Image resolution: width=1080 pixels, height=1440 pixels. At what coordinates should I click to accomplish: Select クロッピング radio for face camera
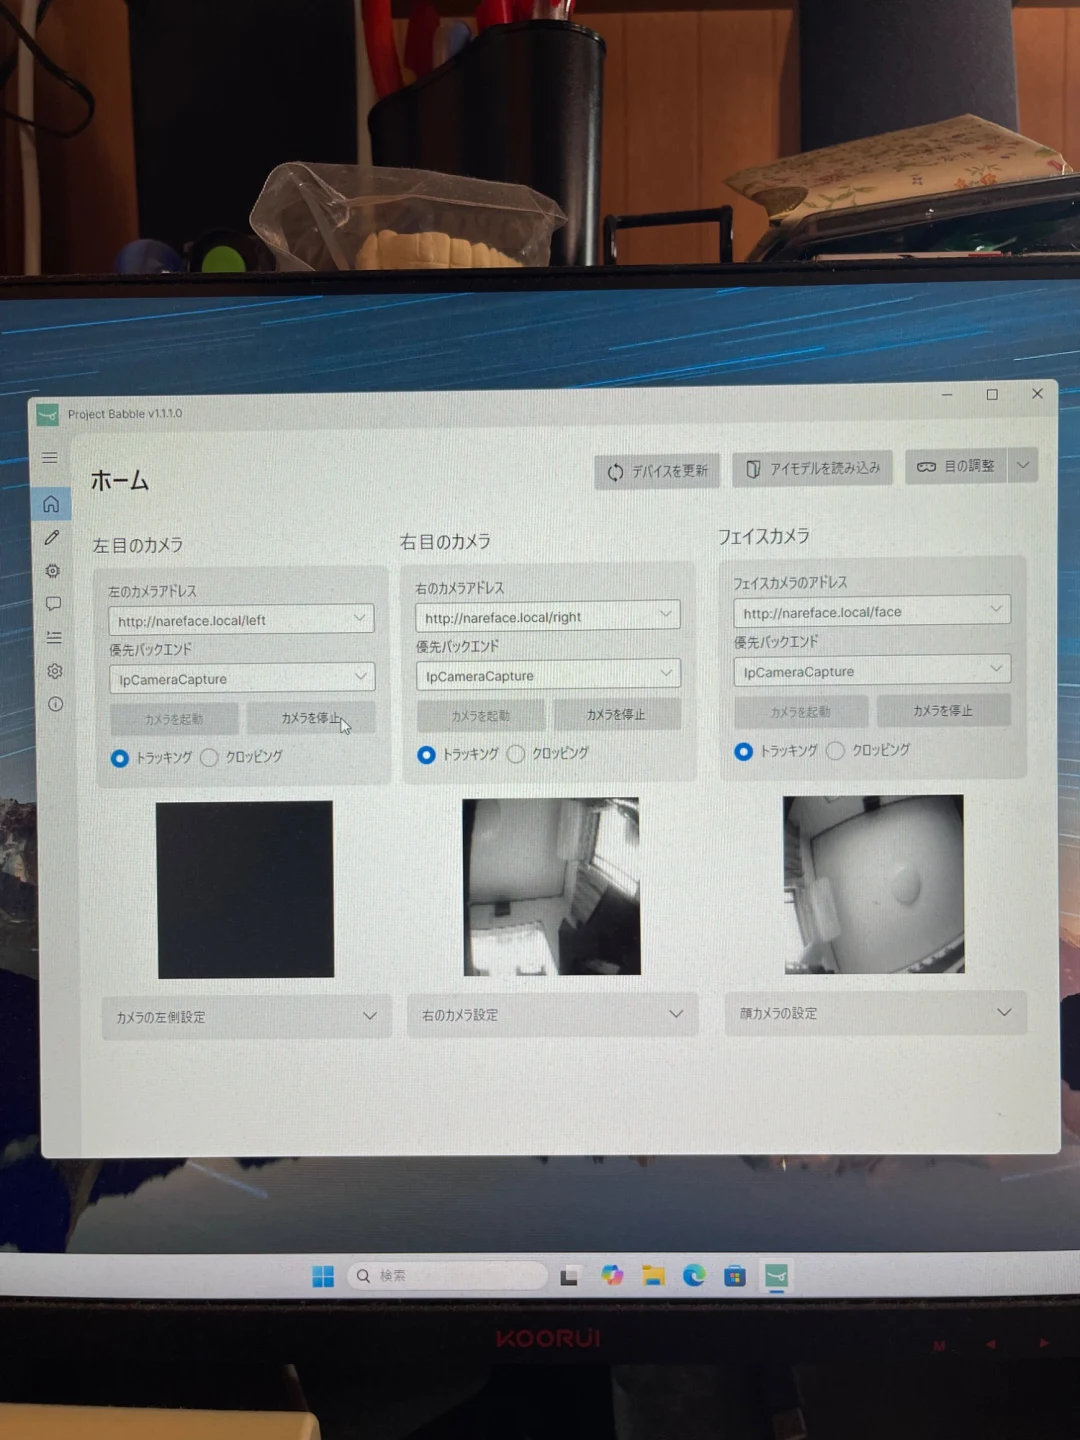pyautogui.click(x=835, y=750)
